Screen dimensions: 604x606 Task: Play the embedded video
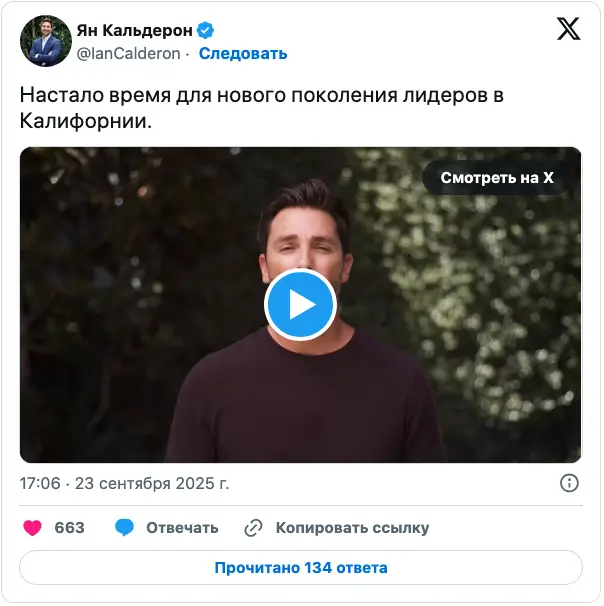300,305
